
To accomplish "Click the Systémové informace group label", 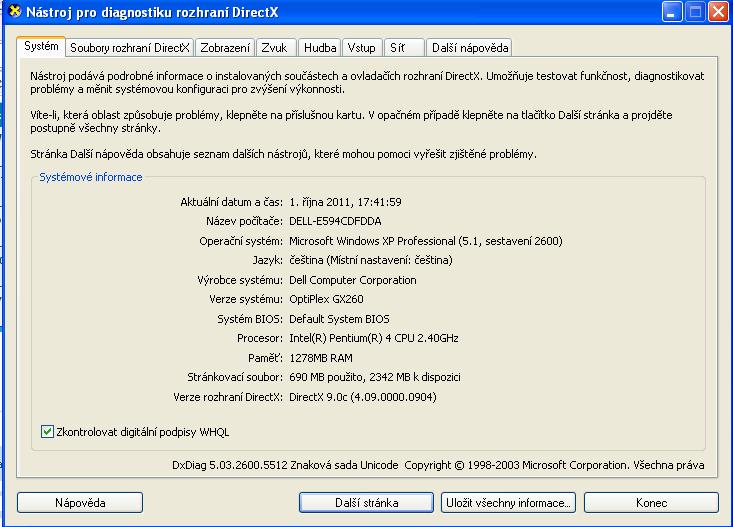I will click(x=91, y=177).
